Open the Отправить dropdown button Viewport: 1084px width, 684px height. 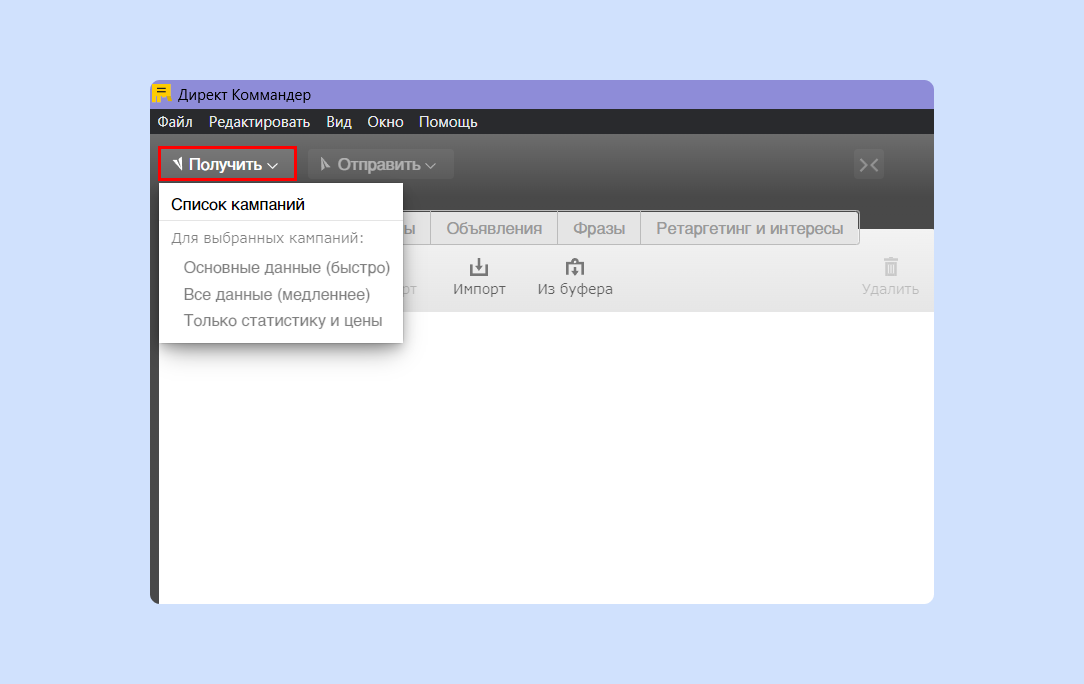[380, 165]
